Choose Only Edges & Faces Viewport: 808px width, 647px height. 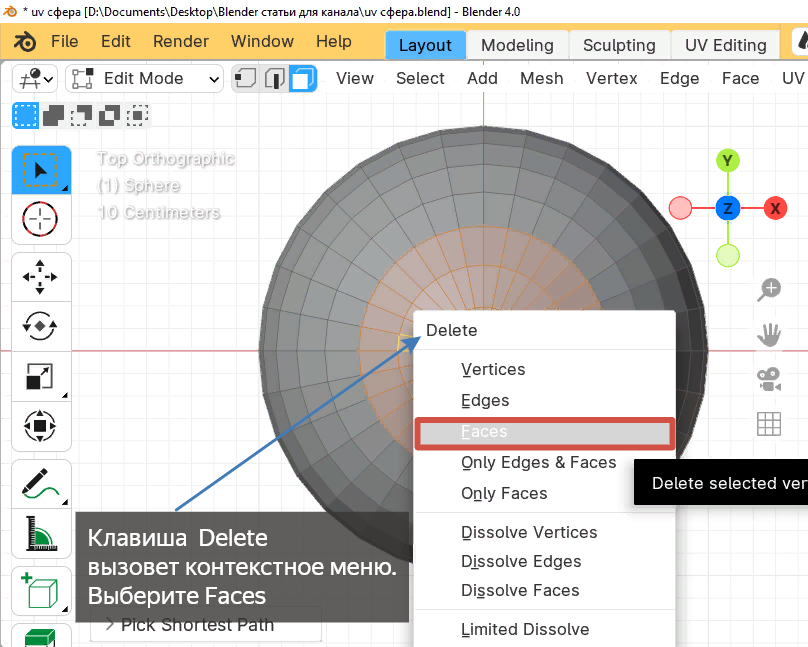click(545, 463)
